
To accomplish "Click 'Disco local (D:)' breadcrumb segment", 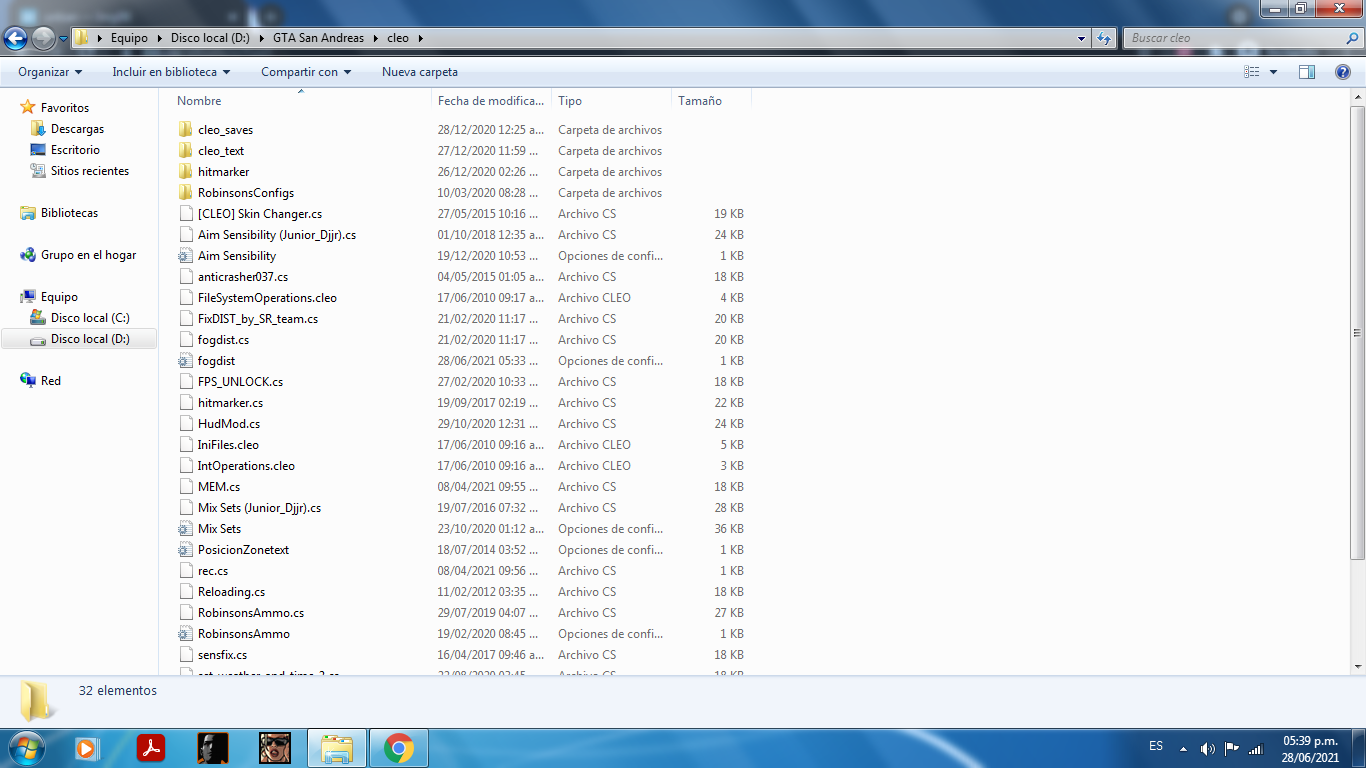I will [208, 38].
